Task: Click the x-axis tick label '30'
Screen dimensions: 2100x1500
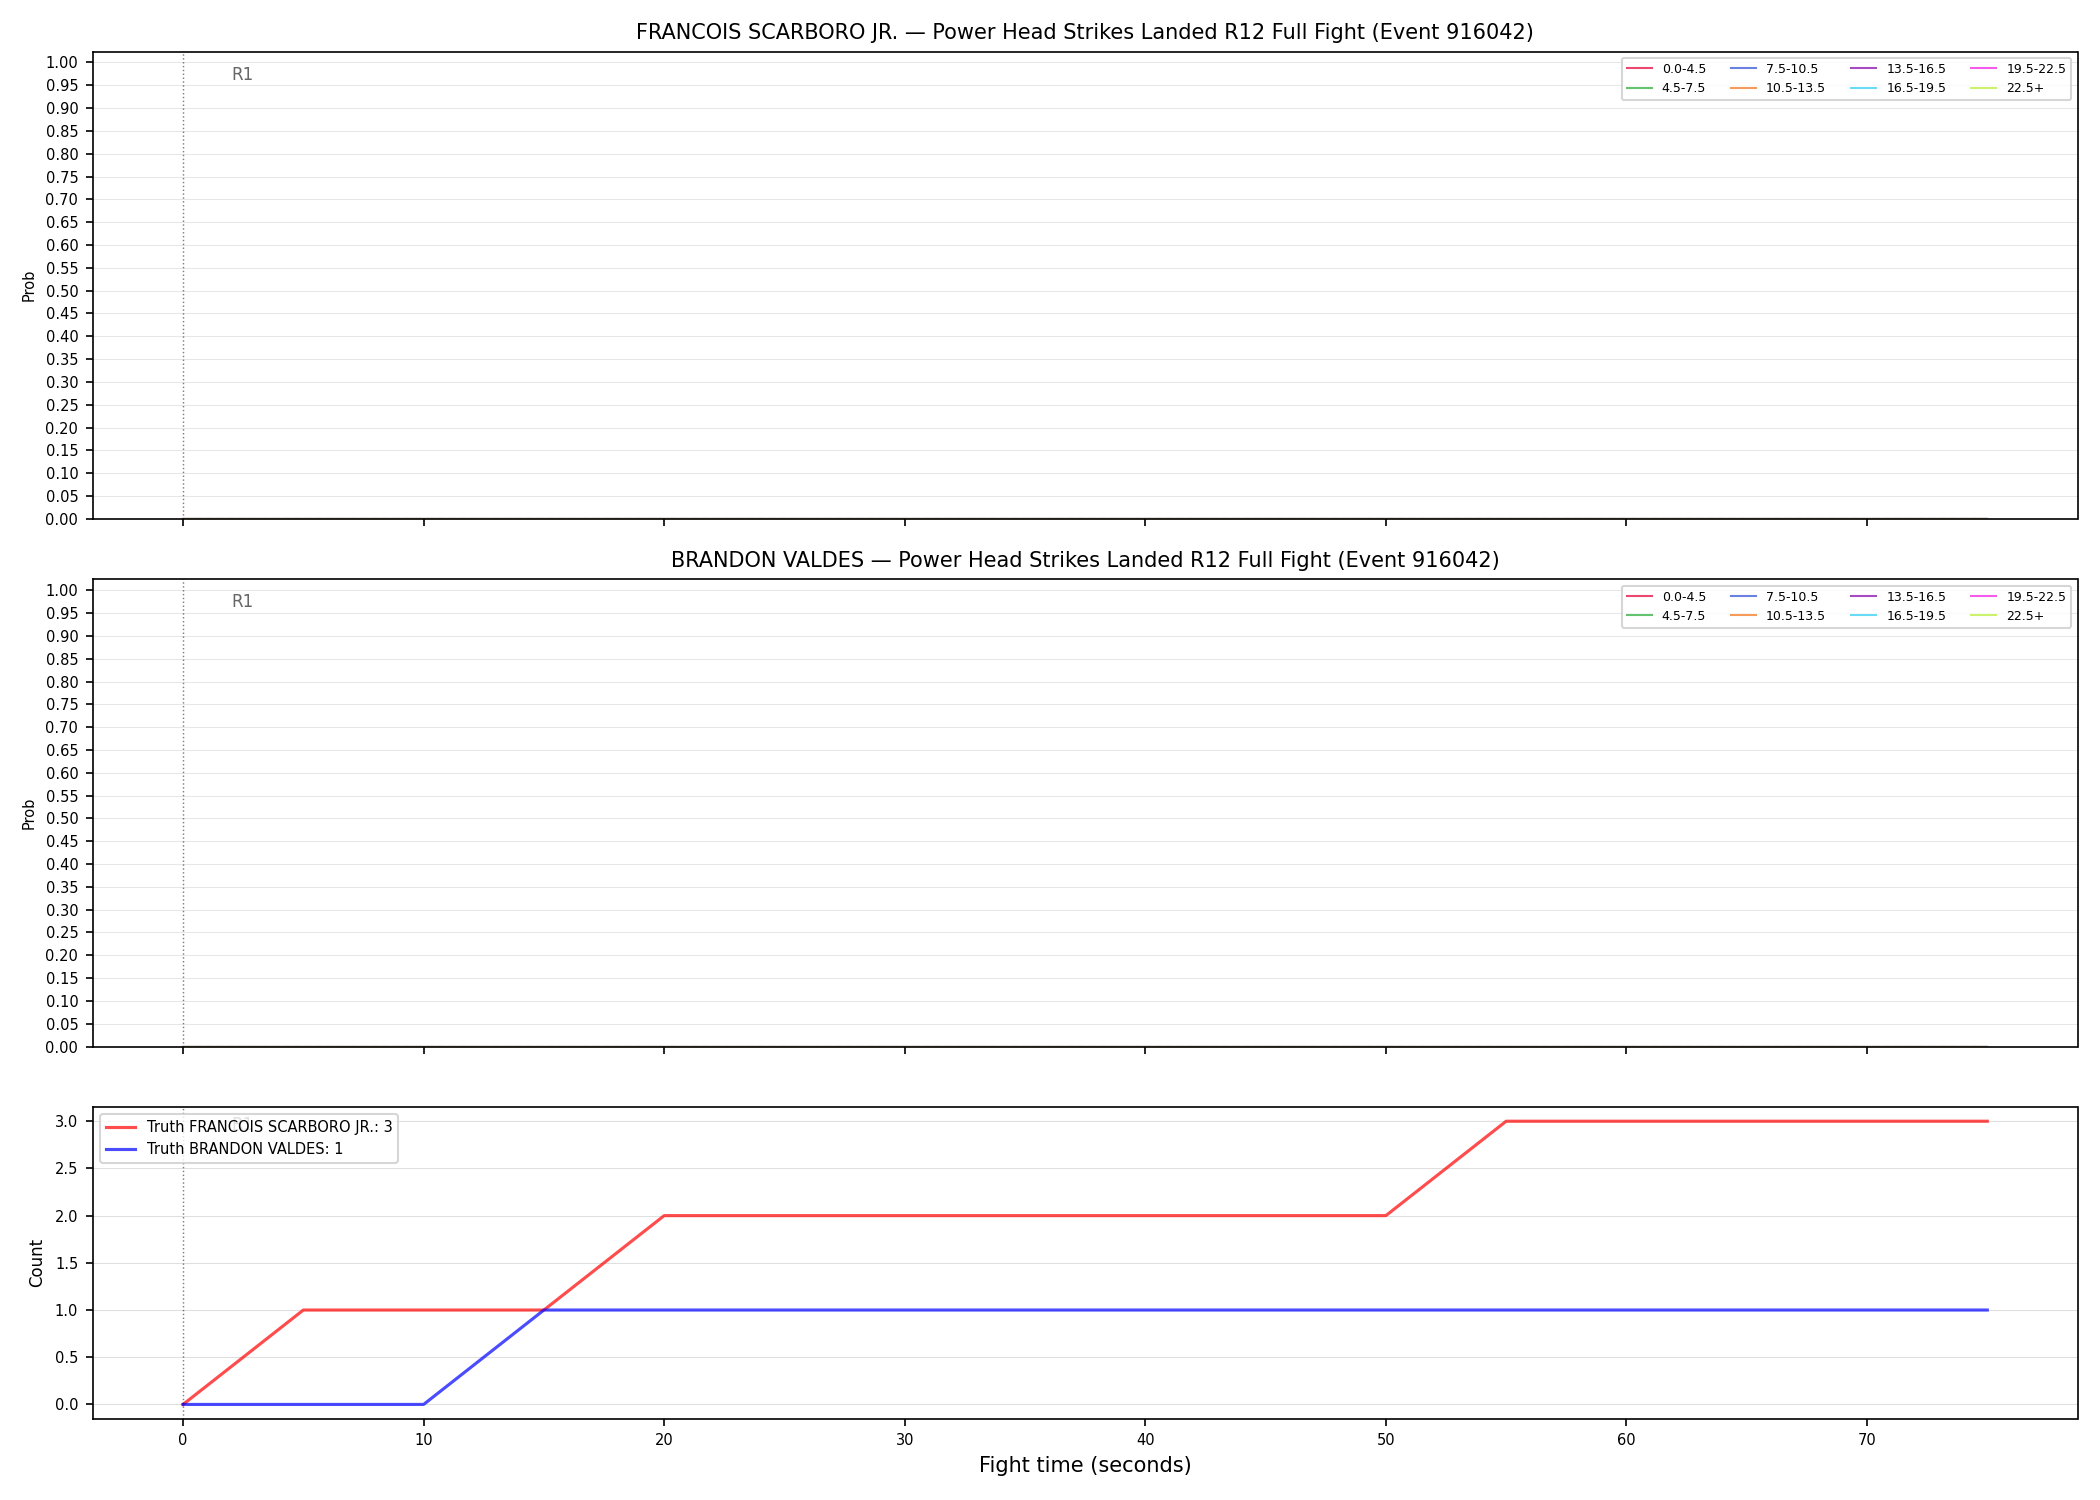Action: click(x=905, y=1440)
